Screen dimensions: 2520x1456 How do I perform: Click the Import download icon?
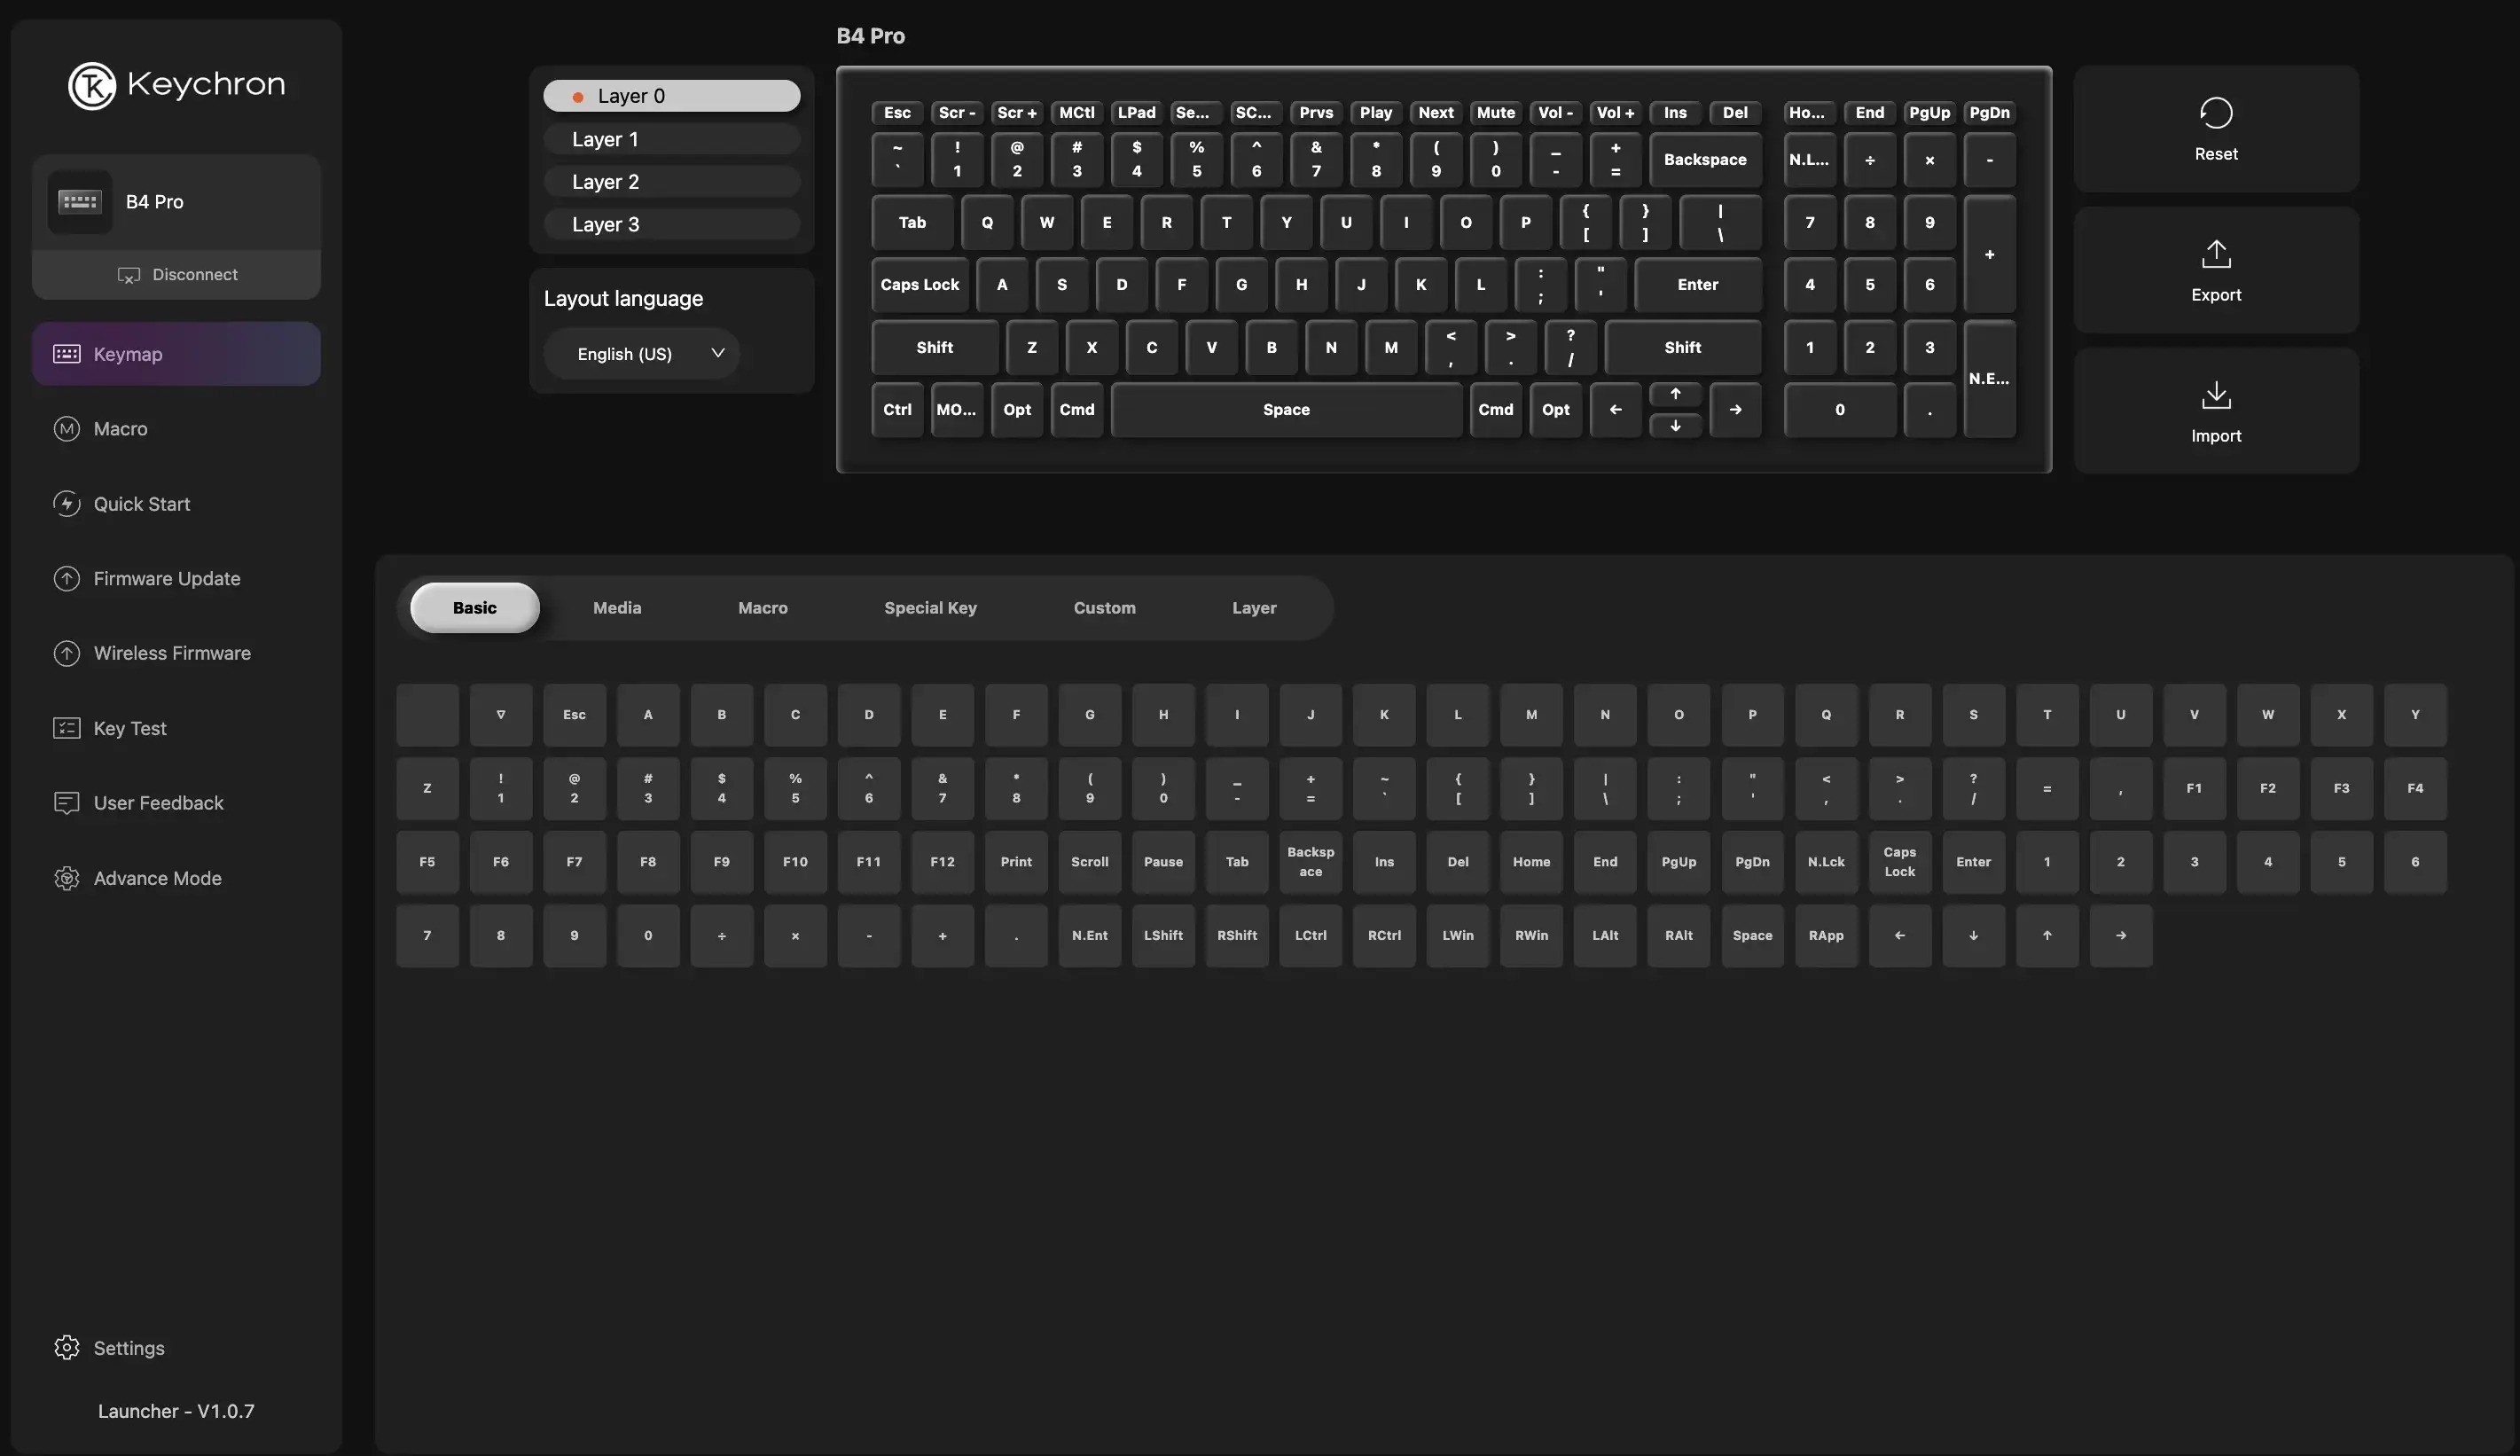pyautogui.click(x=2215, y=395)
